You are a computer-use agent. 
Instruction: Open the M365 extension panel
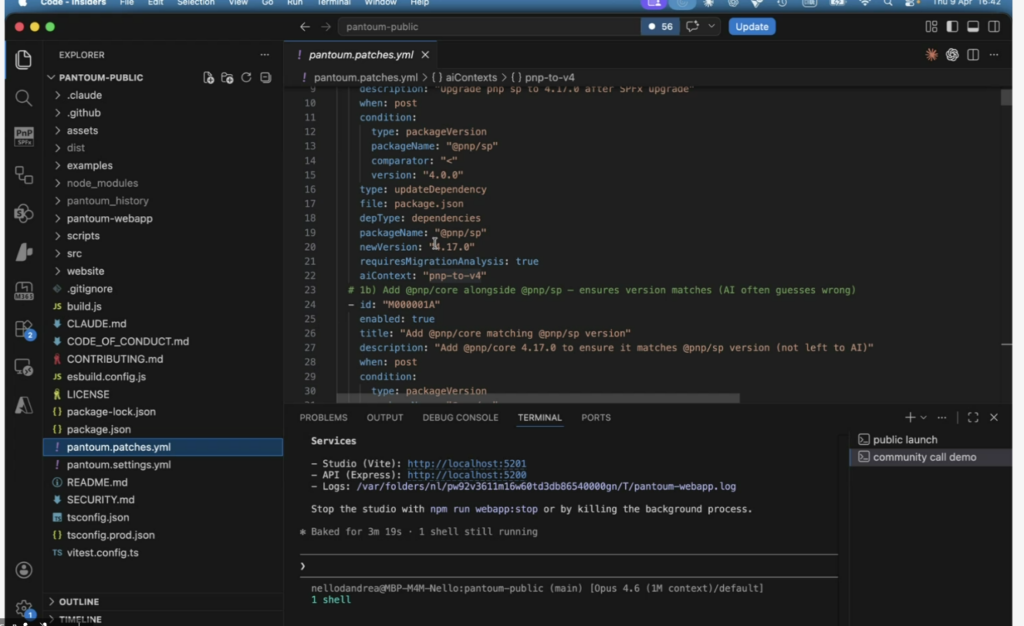[x=23, y=291]
